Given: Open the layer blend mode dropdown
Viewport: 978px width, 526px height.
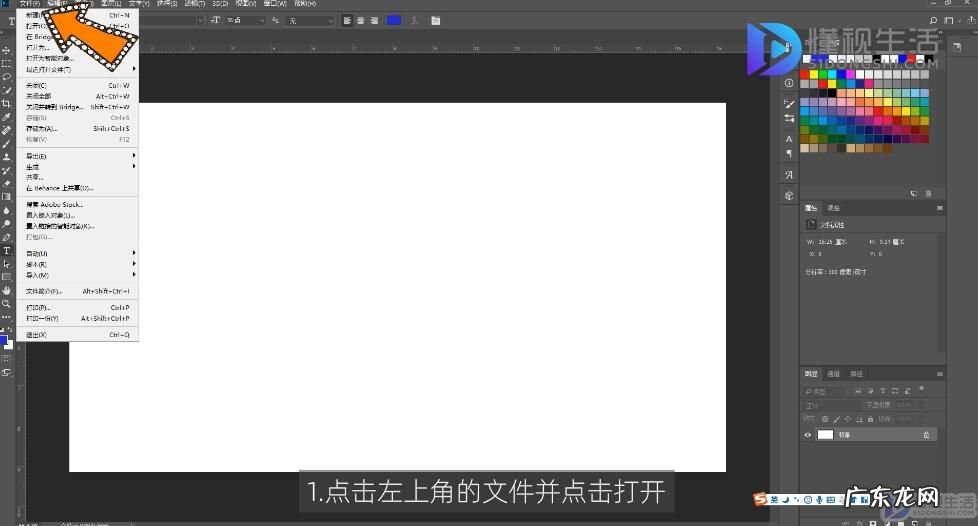Looking at the screenshot, I should click(831, 406).
